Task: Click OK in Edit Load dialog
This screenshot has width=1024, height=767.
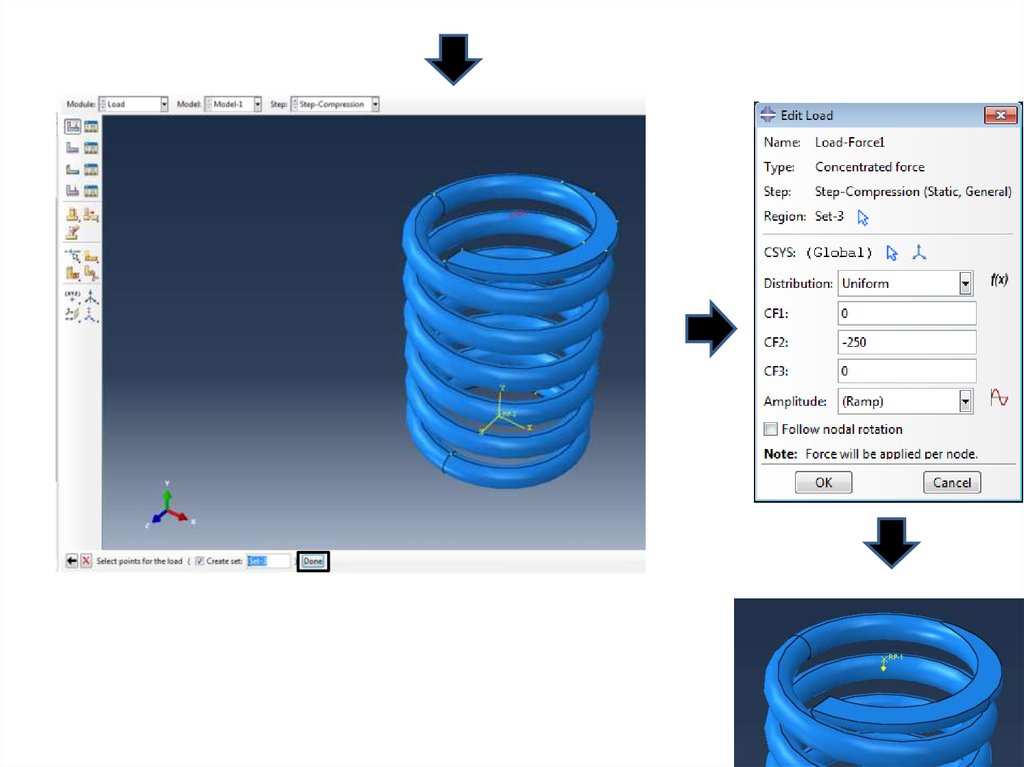Action: [824, 482]
